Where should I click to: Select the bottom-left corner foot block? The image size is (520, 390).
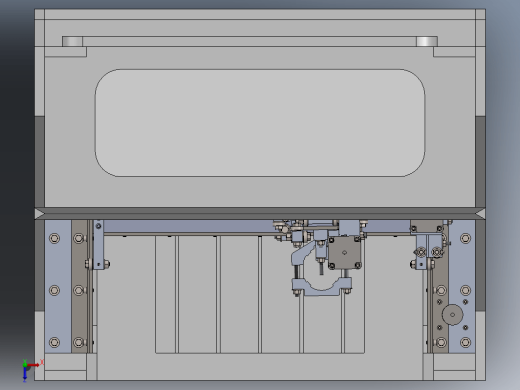click(65, 367)
